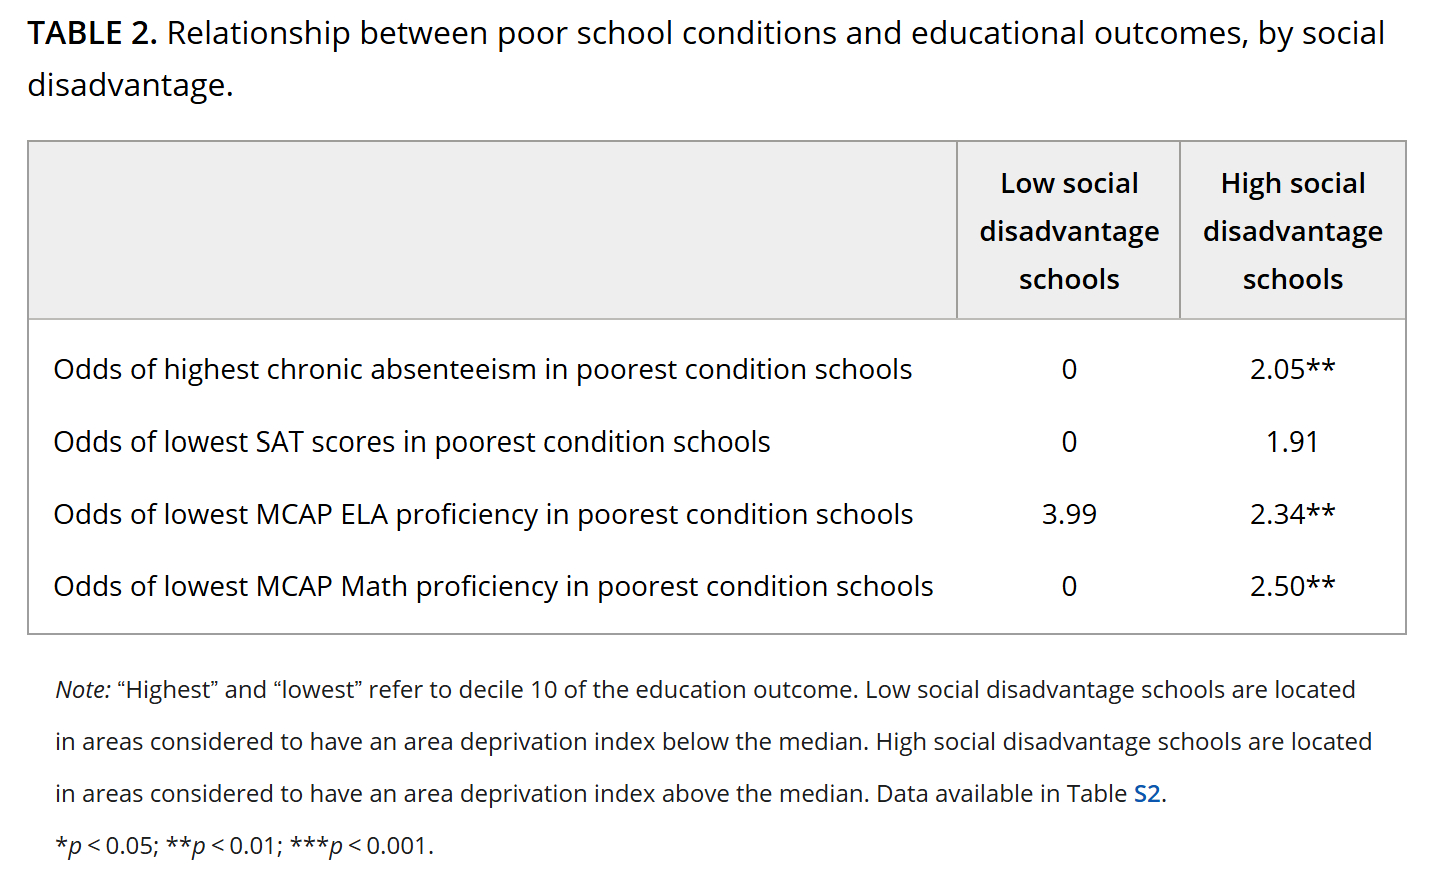Click the 2.34** value cell
The height and width of the screenshot is (878, 1440).
(x=1292, y=515)
